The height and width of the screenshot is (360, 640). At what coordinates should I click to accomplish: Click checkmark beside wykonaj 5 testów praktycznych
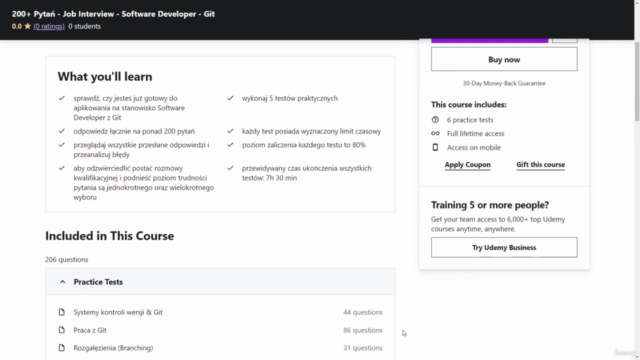tap(230, 98)
